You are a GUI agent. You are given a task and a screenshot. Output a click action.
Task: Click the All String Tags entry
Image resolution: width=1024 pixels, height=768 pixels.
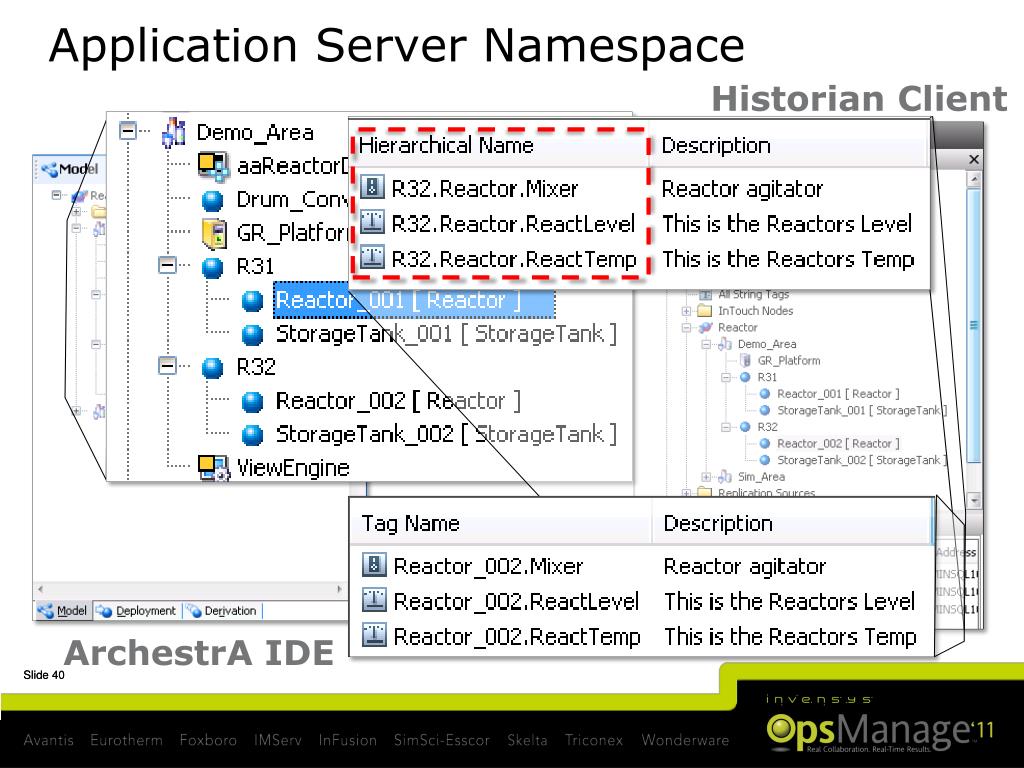coord(754,295)
